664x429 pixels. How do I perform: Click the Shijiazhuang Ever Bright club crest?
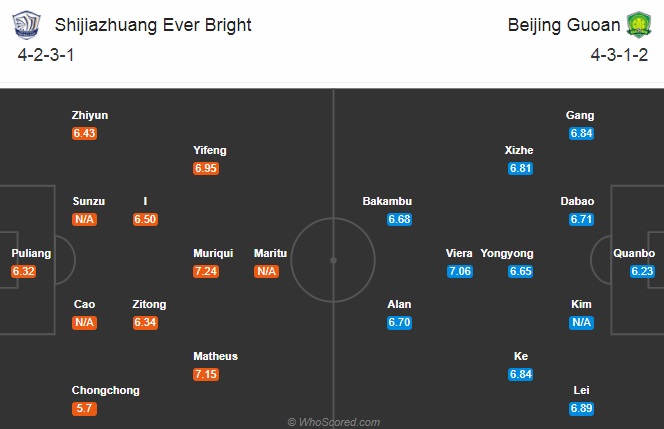coord(28,25)
